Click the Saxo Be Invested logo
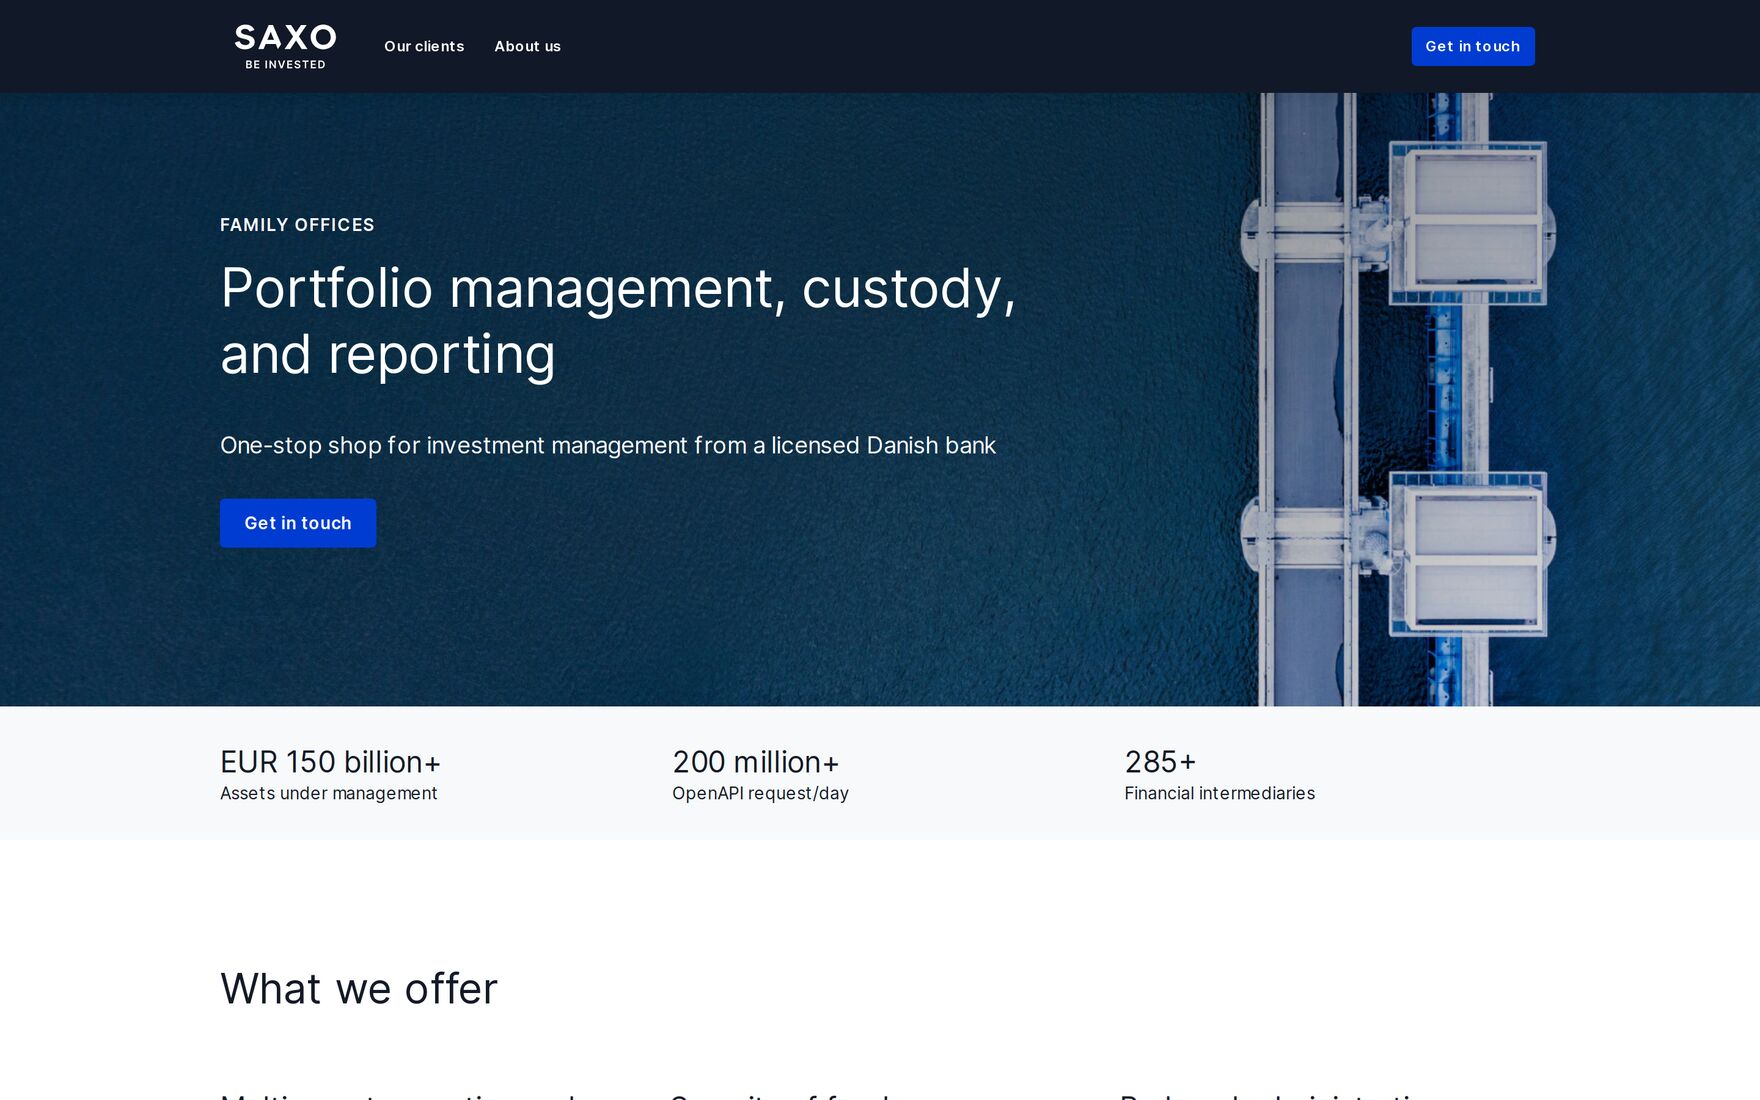 pyautogui.click(x=285, y=47)
